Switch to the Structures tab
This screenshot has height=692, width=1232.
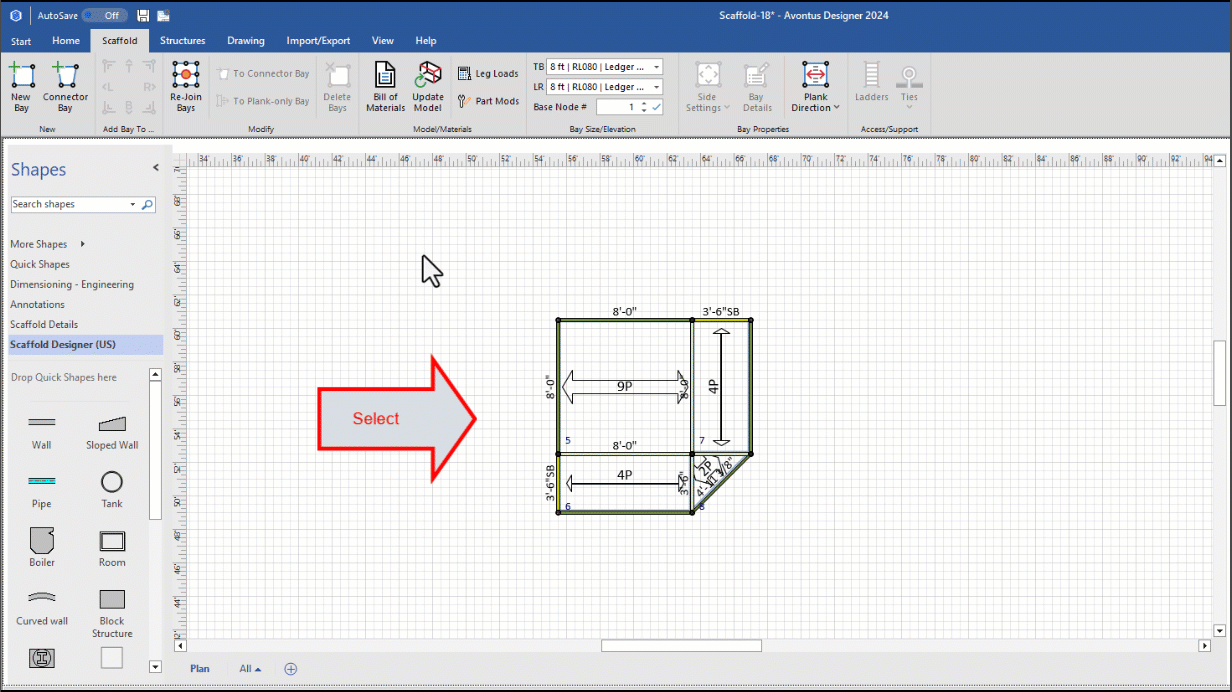[182, 41]
